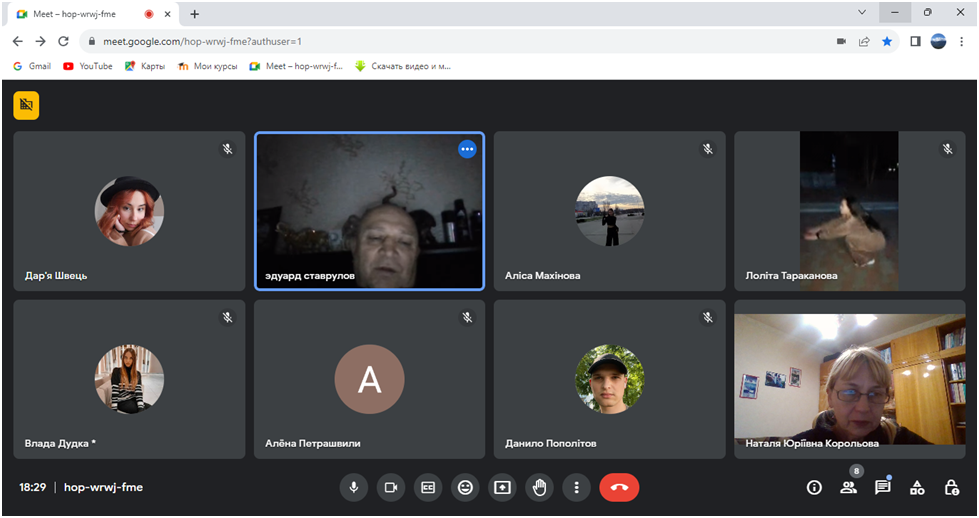Close the Meet browser tab
The width and height of the screenshot is (979, 518).
[x=167, y=14]
